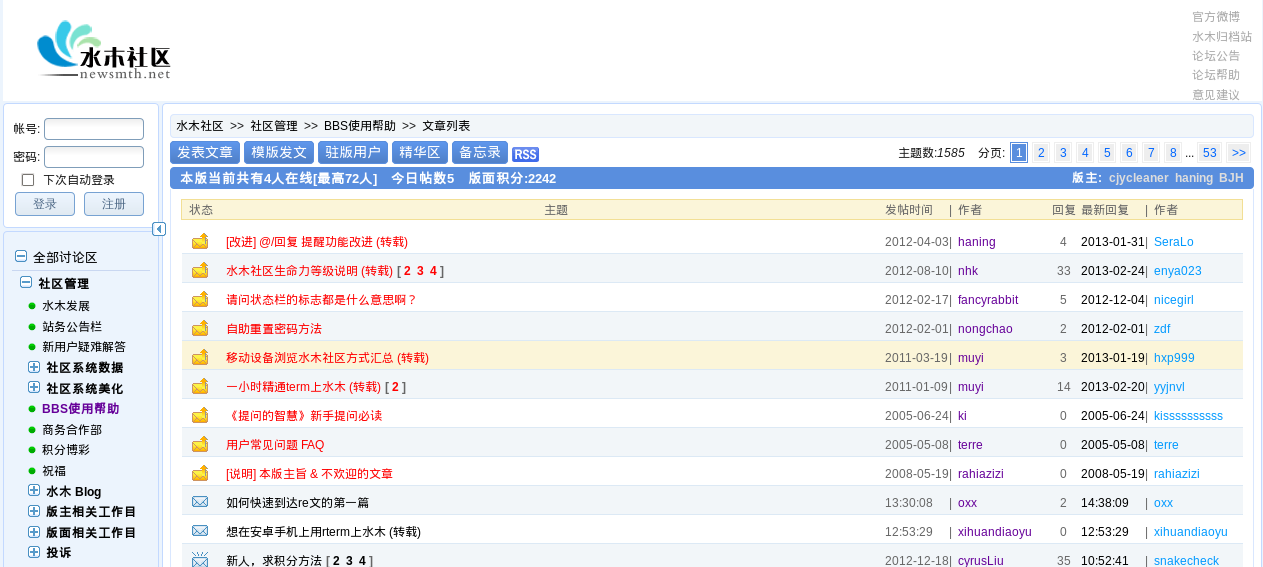Click post time 13:30:08 in oxx's row

(909, 503)
